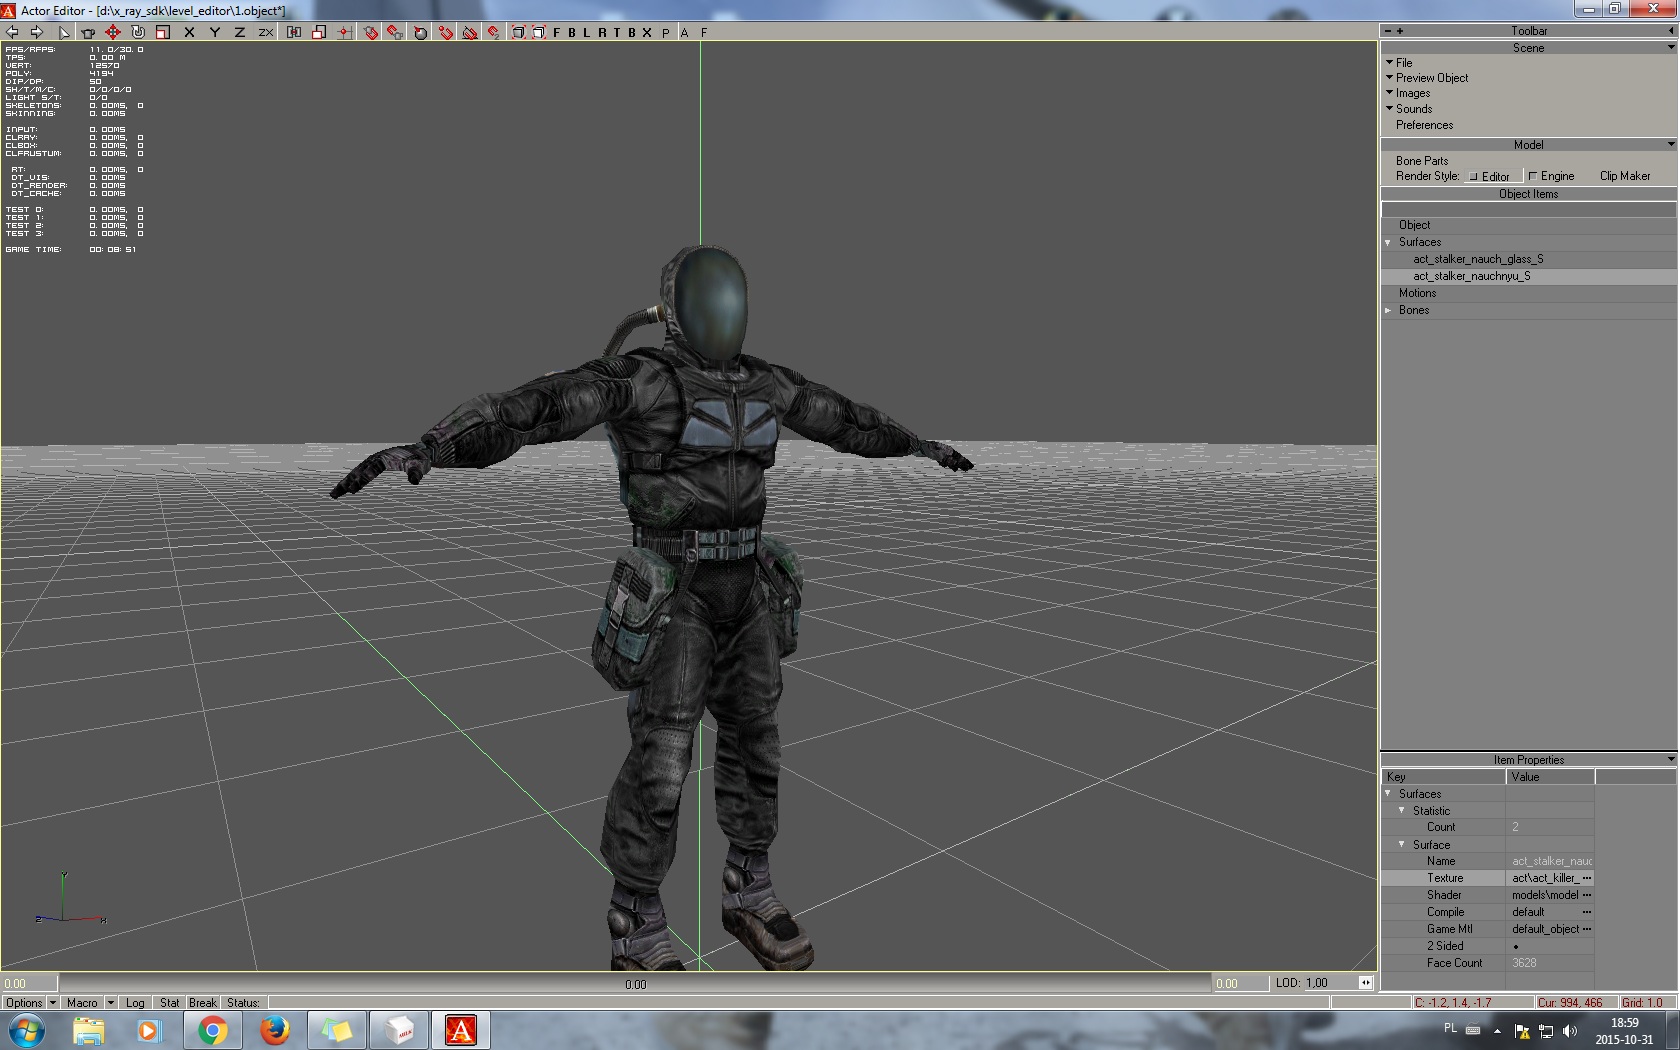Select plane camera mode P
This screenshot has width=1680, height=1050.
pos(666,32)
